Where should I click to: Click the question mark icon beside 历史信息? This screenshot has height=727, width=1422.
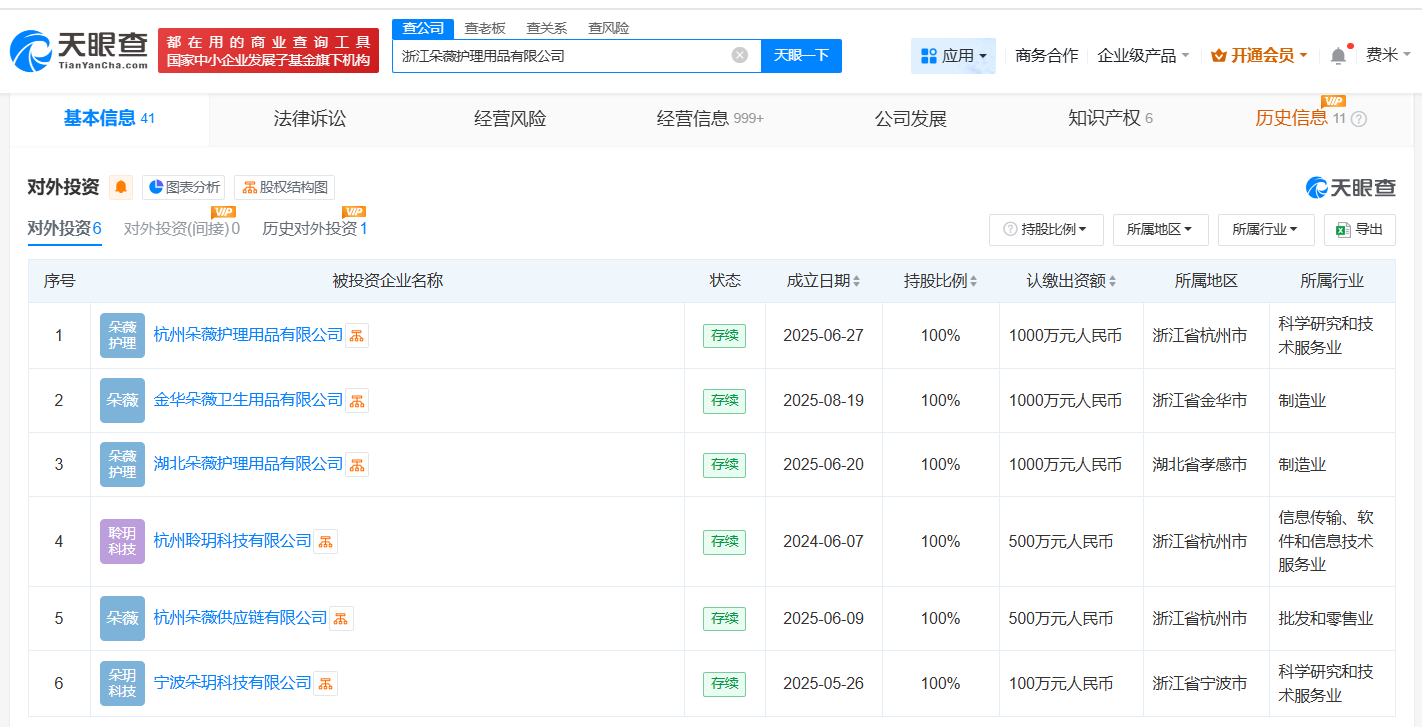[1358, 119]
